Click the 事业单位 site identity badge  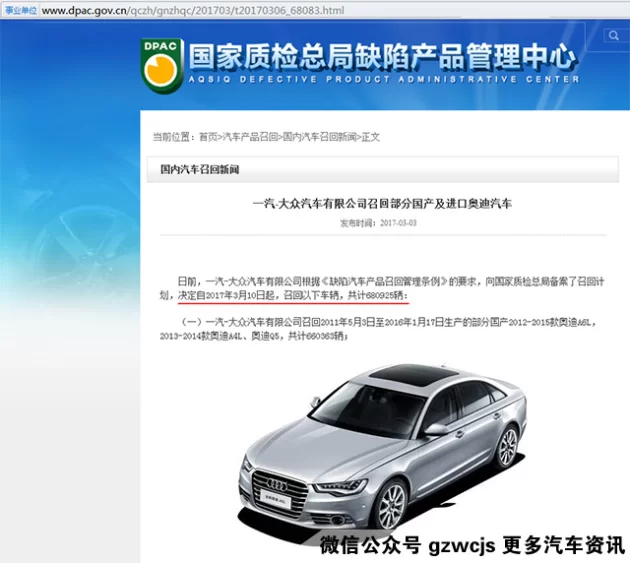point(19,10)
